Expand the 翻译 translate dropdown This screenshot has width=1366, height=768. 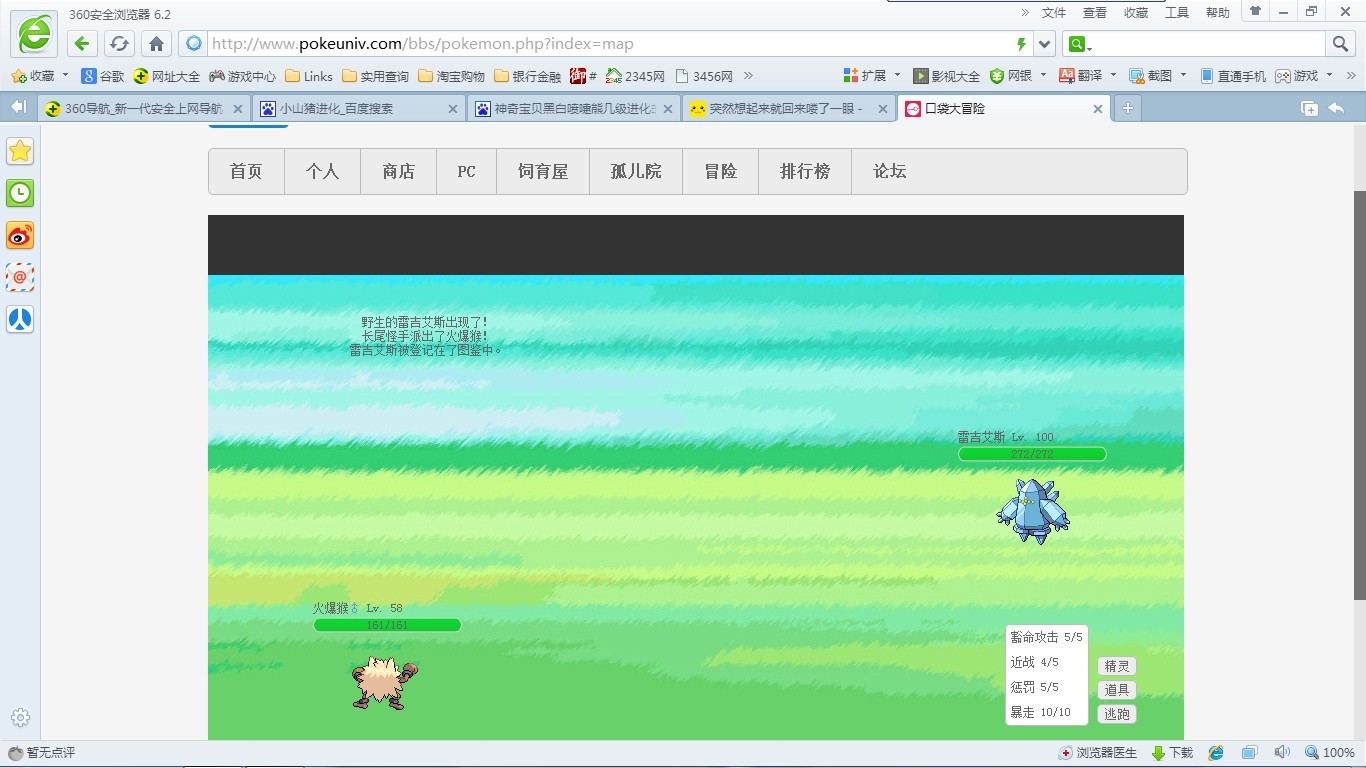click(1113, 75)
